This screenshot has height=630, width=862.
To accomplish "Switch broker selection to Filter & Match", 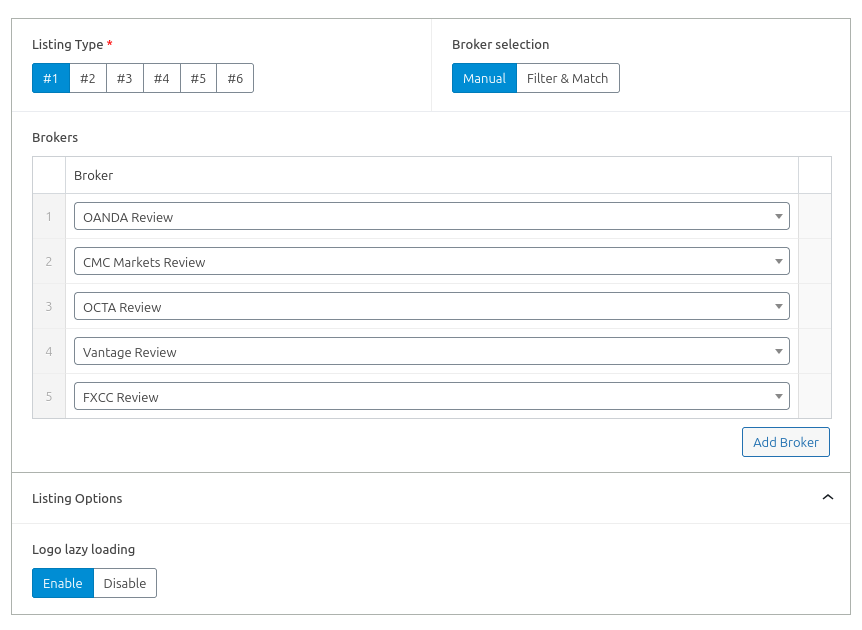I will click(567, 78).
